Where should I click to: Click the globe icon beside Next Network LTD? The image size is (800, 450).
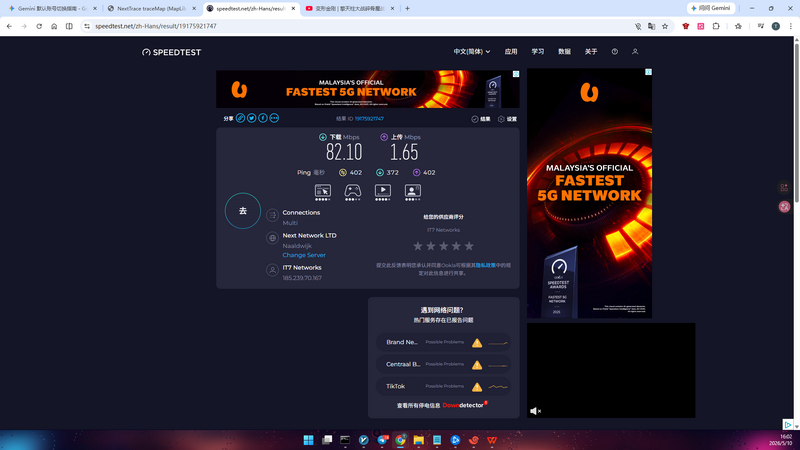[x=272, y=238]
